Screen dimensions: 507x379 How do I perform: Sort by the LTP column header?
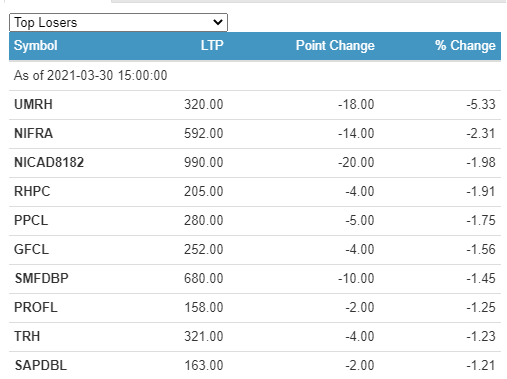(x=212, y=45)
